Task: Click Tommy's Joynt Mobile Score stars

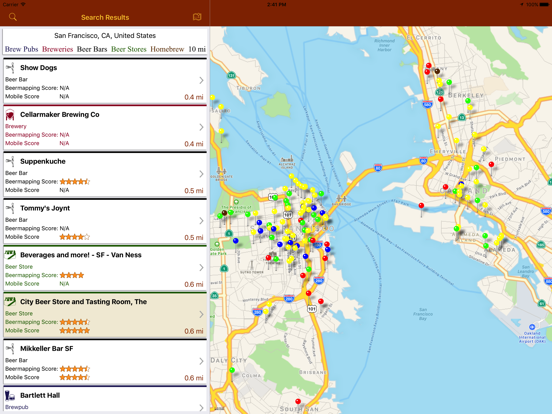Action: [x=75, y=237]
